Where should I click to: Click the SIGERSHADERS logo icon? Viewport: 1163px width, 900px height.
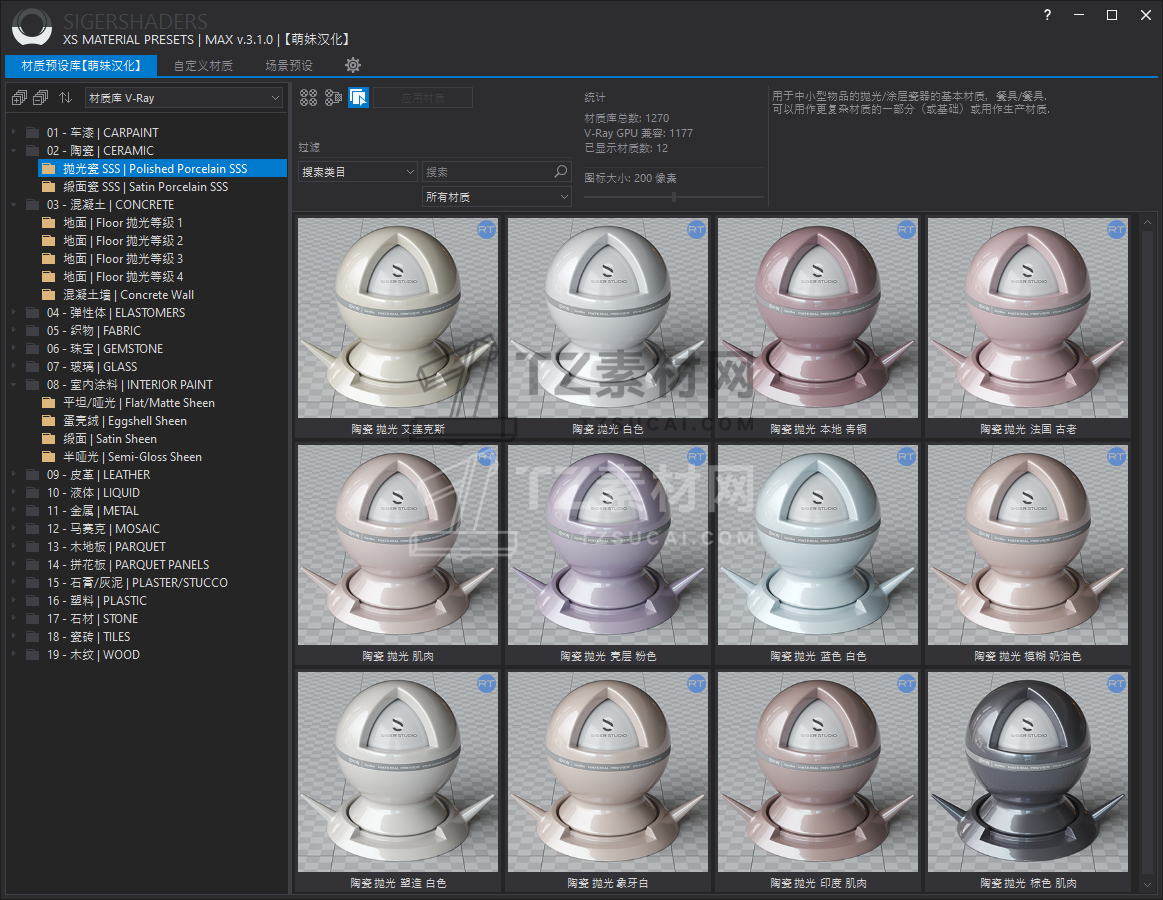point(32,27)
